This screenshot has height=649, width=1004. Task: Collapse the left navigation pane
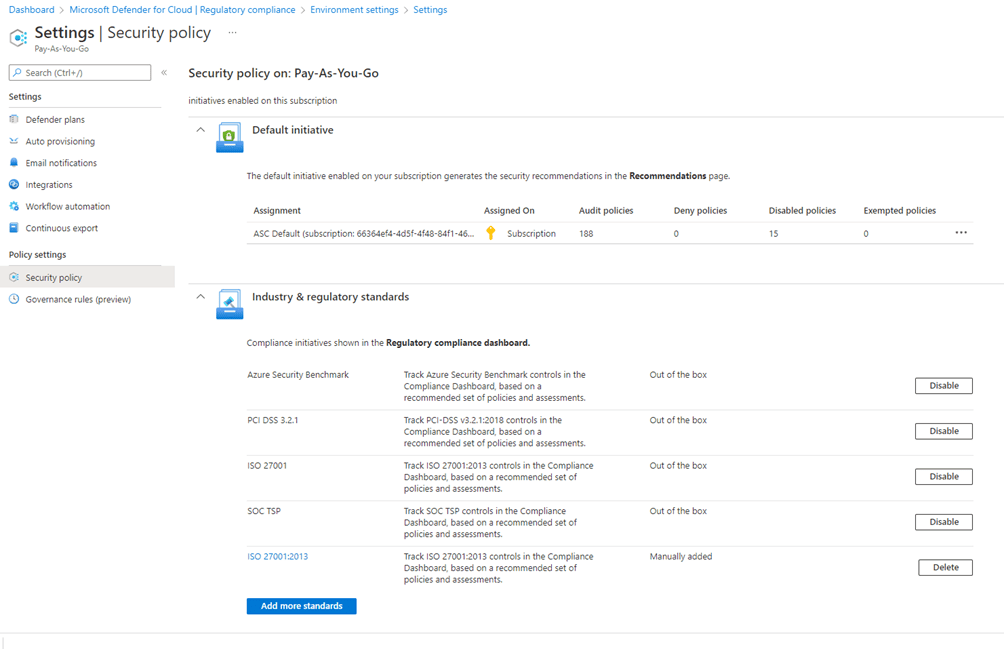[x=164, y=73]
